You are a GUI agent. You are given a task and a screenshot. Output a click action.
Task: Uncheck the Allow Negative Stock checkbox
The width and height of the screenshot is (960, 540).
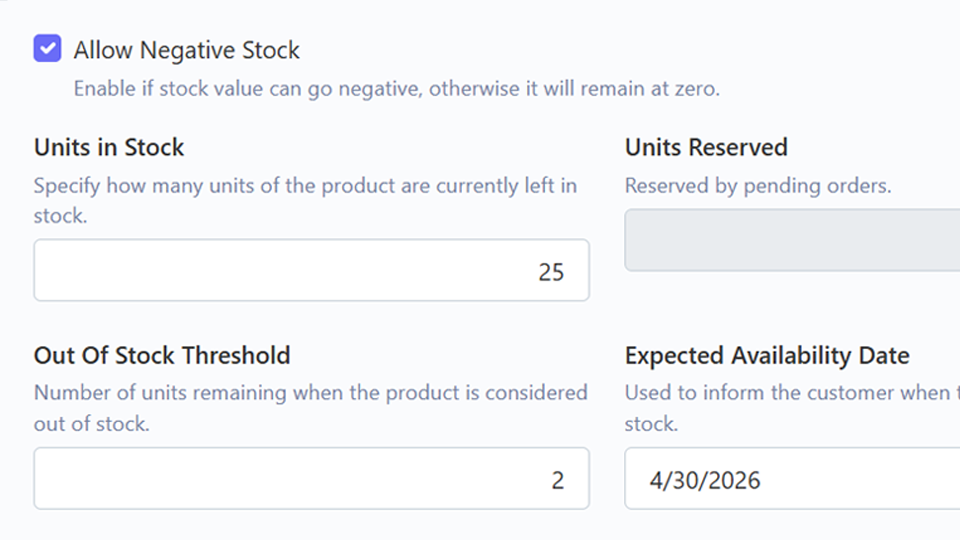click(x=47, y=49)
